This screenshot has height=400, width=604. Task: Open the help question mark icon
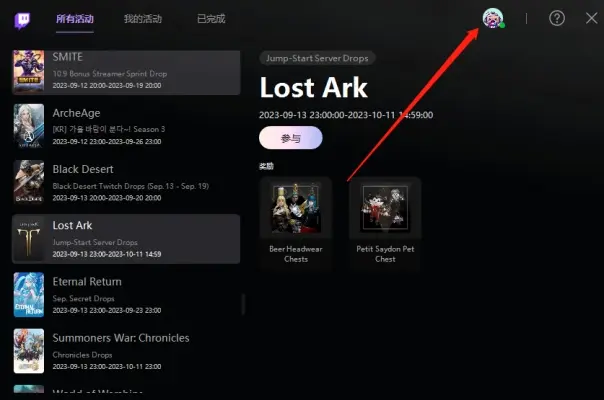click(557, 18)
